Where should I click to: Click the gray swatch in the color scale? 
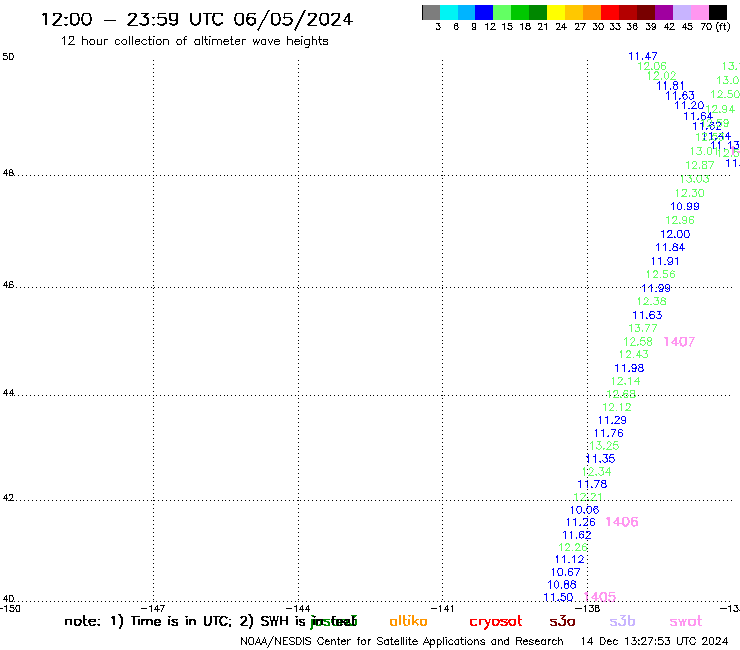pos(431,12)
